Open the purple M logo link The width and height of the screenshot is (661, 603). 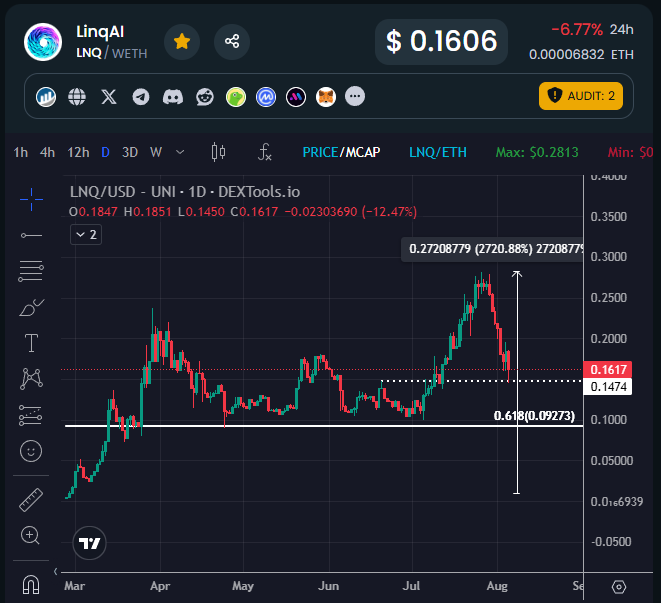coord(296,97)
